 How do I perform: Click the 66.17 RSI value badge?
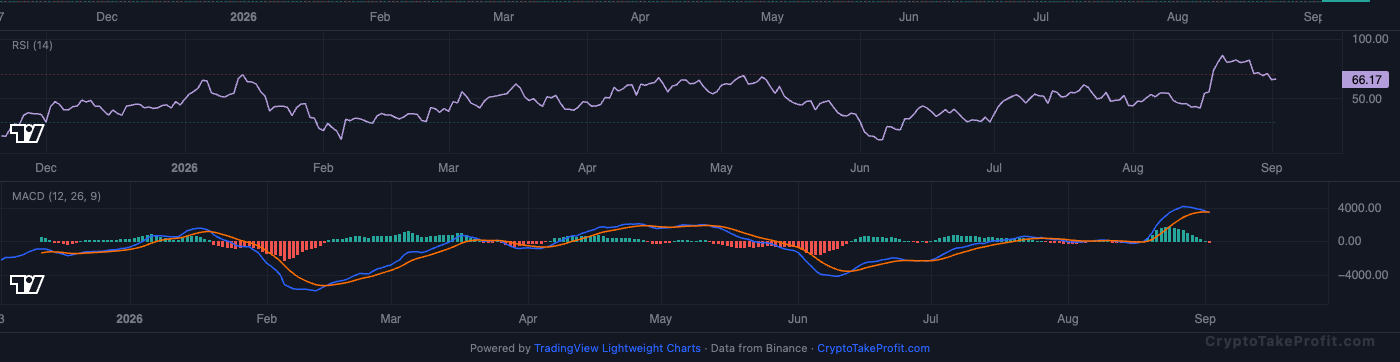click(1366, 79)
